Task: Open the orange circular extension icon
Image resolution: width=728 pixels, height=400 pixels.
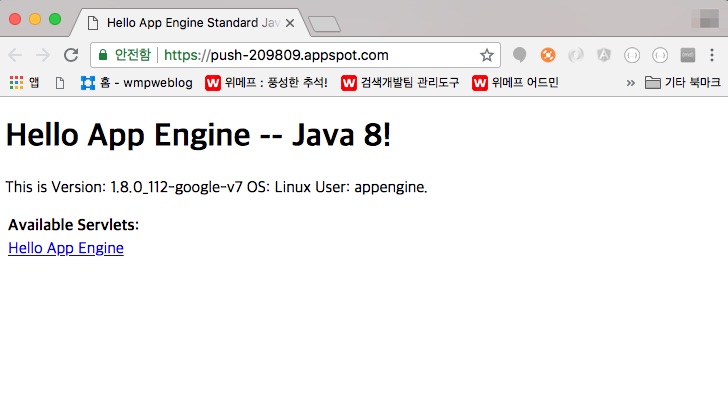Action: tap(548, 56)
